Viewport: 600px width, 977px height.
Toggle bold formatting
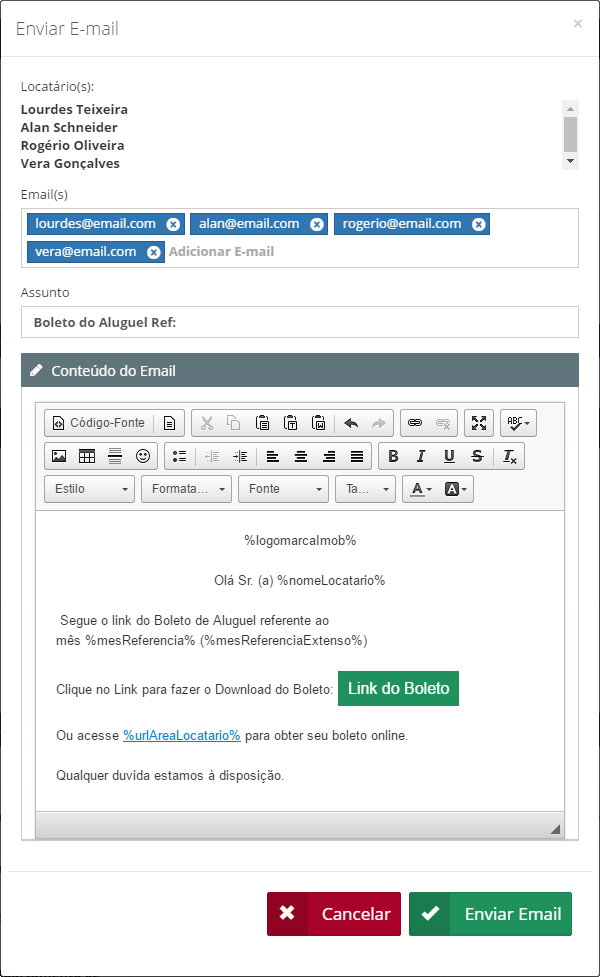pos(393,456)
